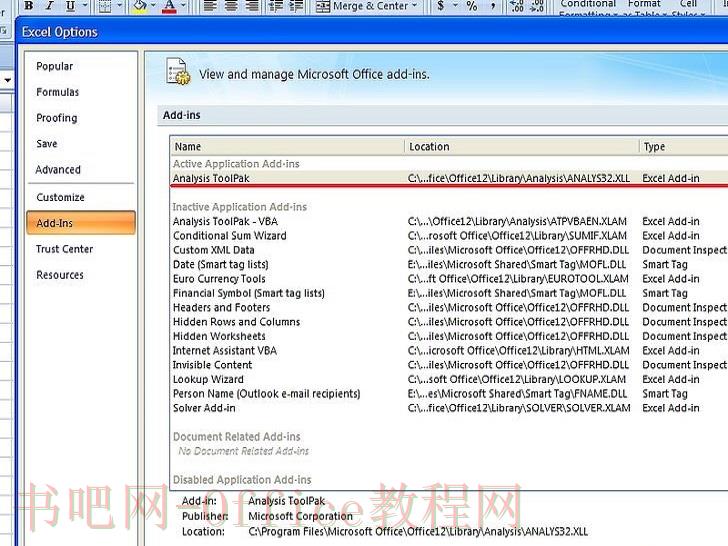728x546 pixels.
Task: Click the ANALYS32.XLL location cell
Action: point(519,178)
